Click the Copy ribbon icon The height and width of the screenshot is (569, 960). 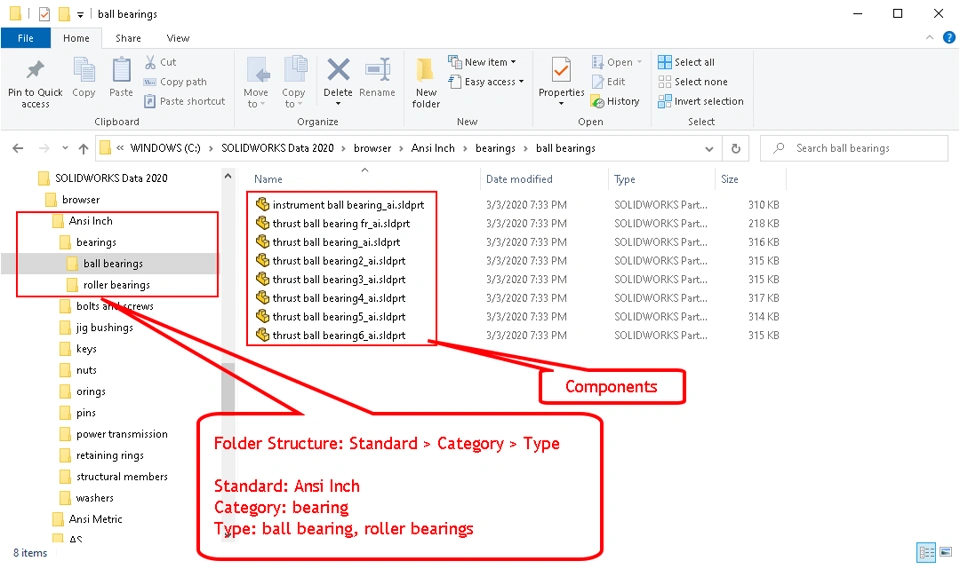coord(84,70)
